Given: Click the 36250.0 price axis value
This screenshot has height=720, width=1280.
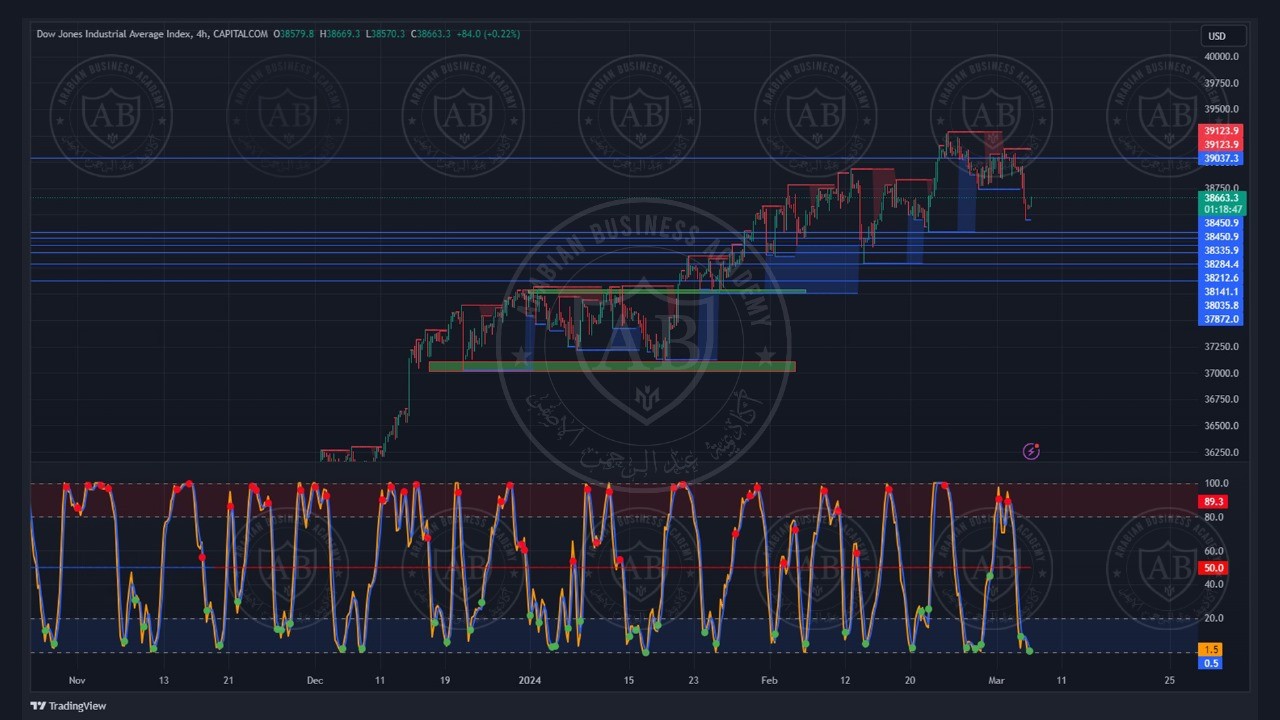Looking at the screenshot, I should [x=1221, y=453].
